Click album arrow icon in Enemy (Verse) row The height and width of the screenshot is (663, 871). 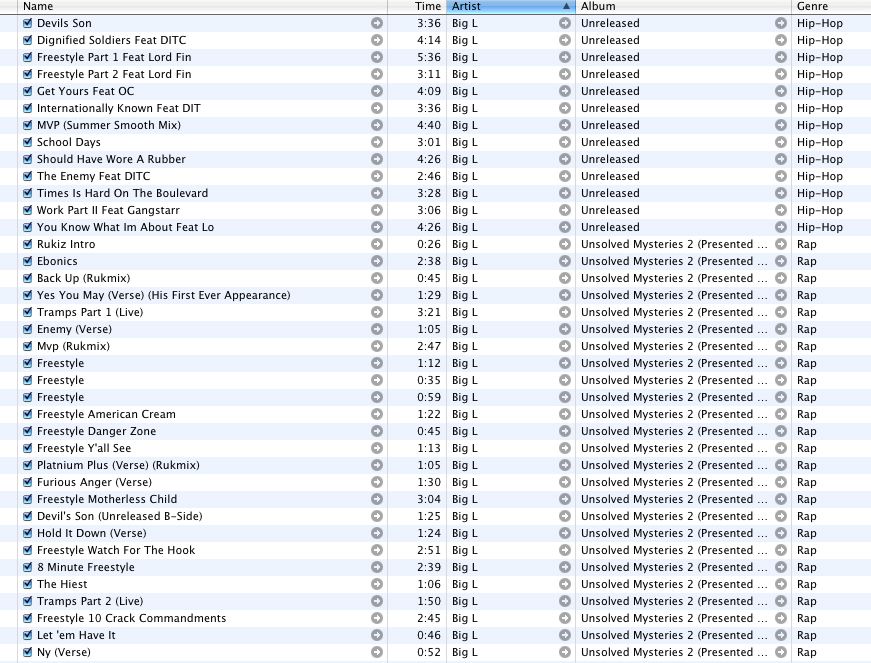[x=781, y=329]
